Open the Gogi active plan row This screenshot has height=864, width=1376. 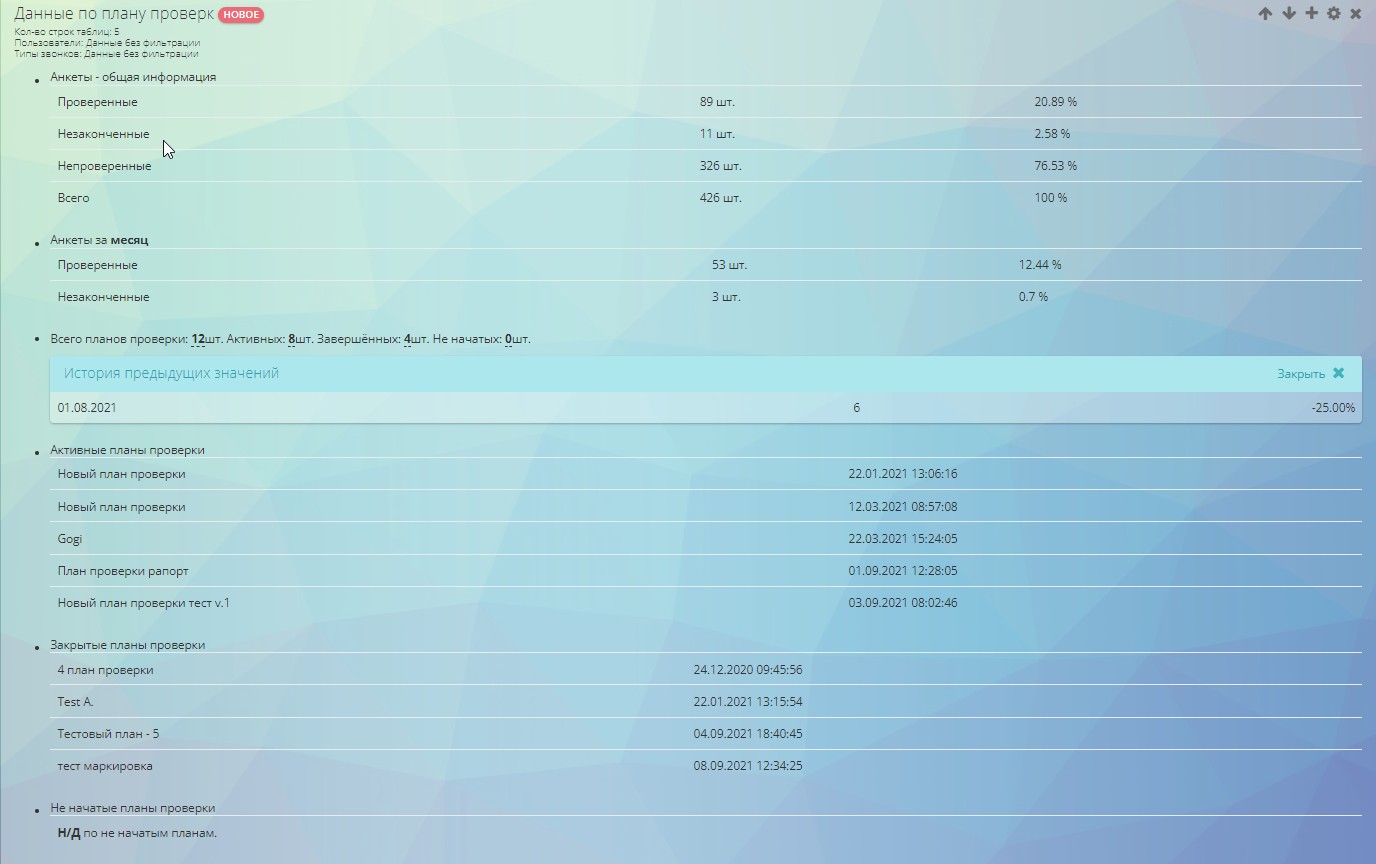click(70, 539)
